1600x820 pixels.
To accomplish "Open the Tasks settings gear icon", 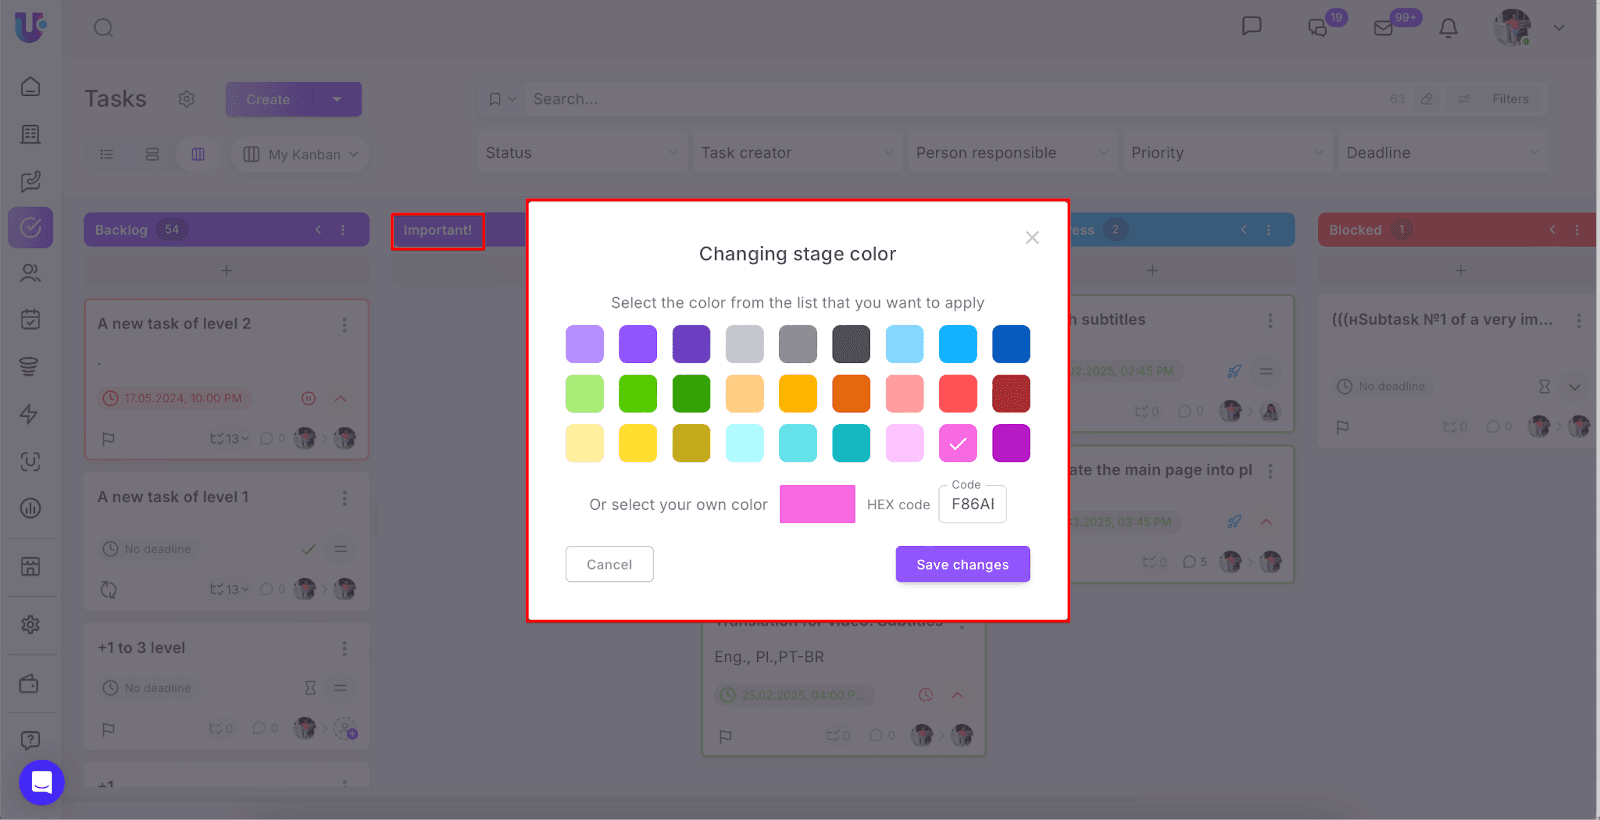I will pyautogui.click(x=186, y=99).
